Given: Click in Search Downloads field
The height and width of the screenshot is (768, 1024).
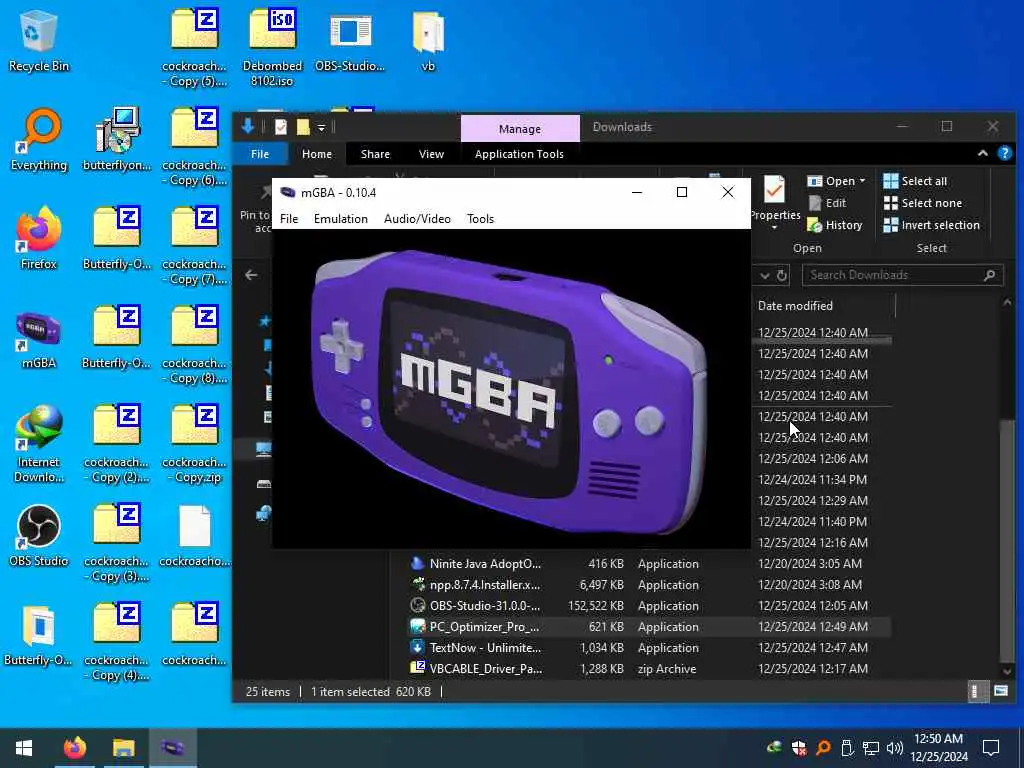Looking at the screenshot, I should [903, 275].
